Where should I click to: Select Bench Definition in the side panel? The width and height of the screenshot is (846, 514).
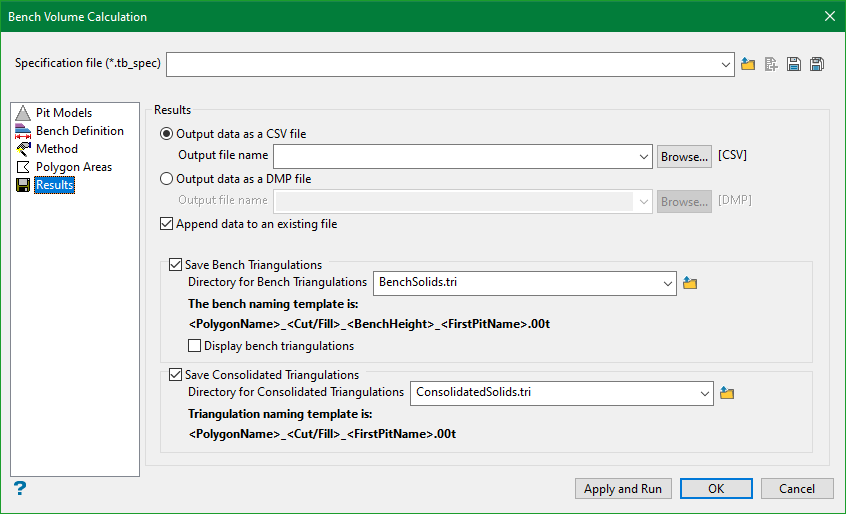click(79, 131)
